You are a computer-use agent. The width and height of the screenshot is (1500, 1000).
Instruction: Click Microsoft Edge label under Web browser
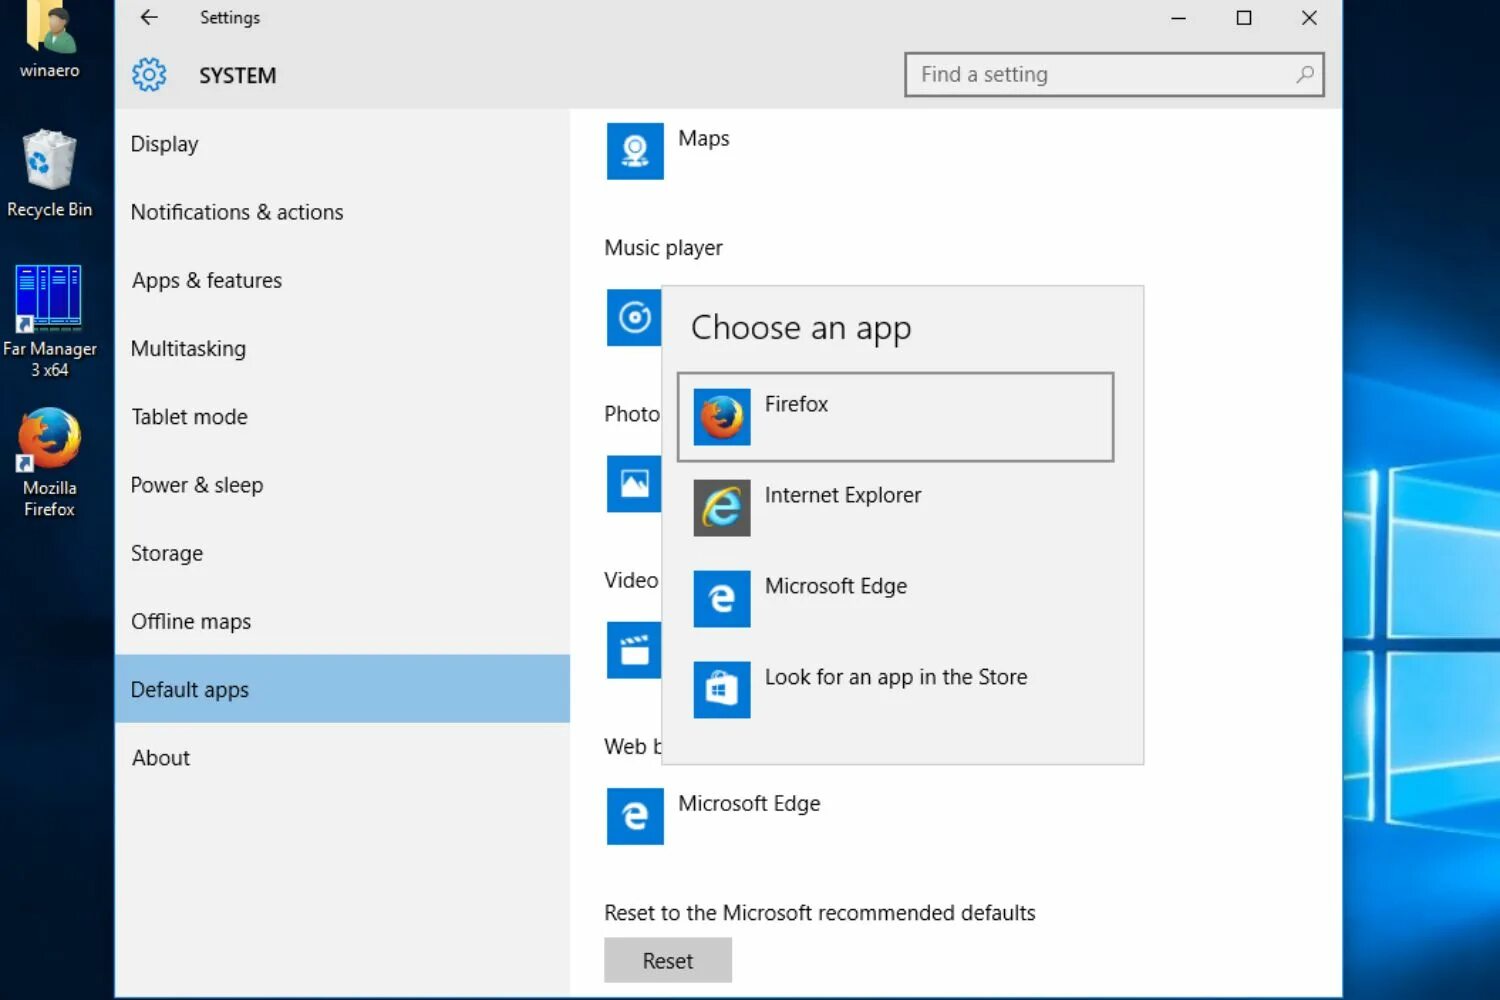pos(749,804)
